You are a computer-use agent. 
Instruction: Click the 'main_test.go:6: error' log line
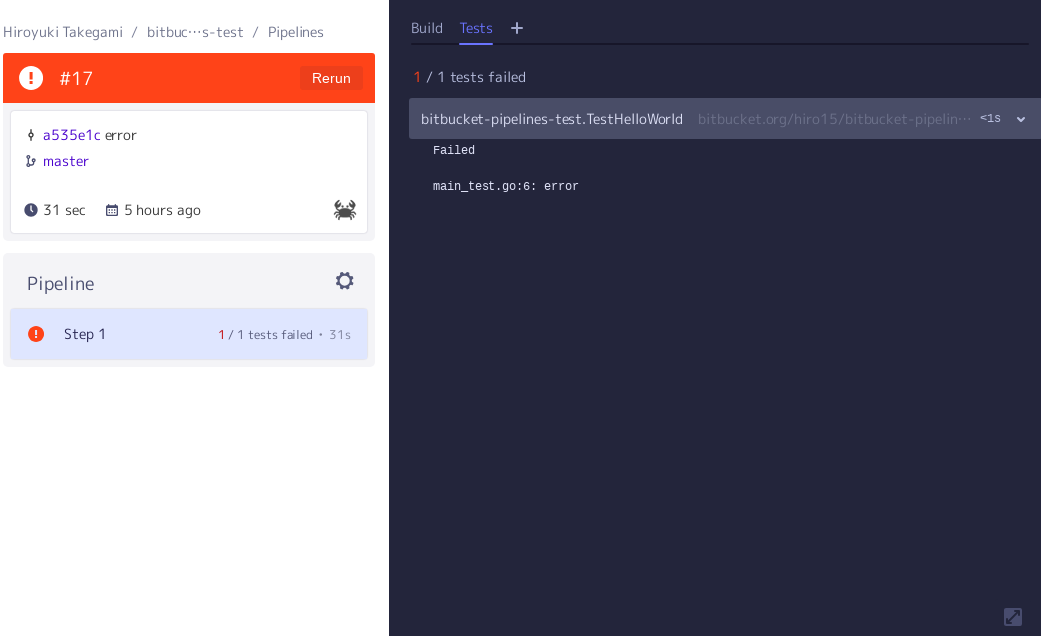pos(505,187)
